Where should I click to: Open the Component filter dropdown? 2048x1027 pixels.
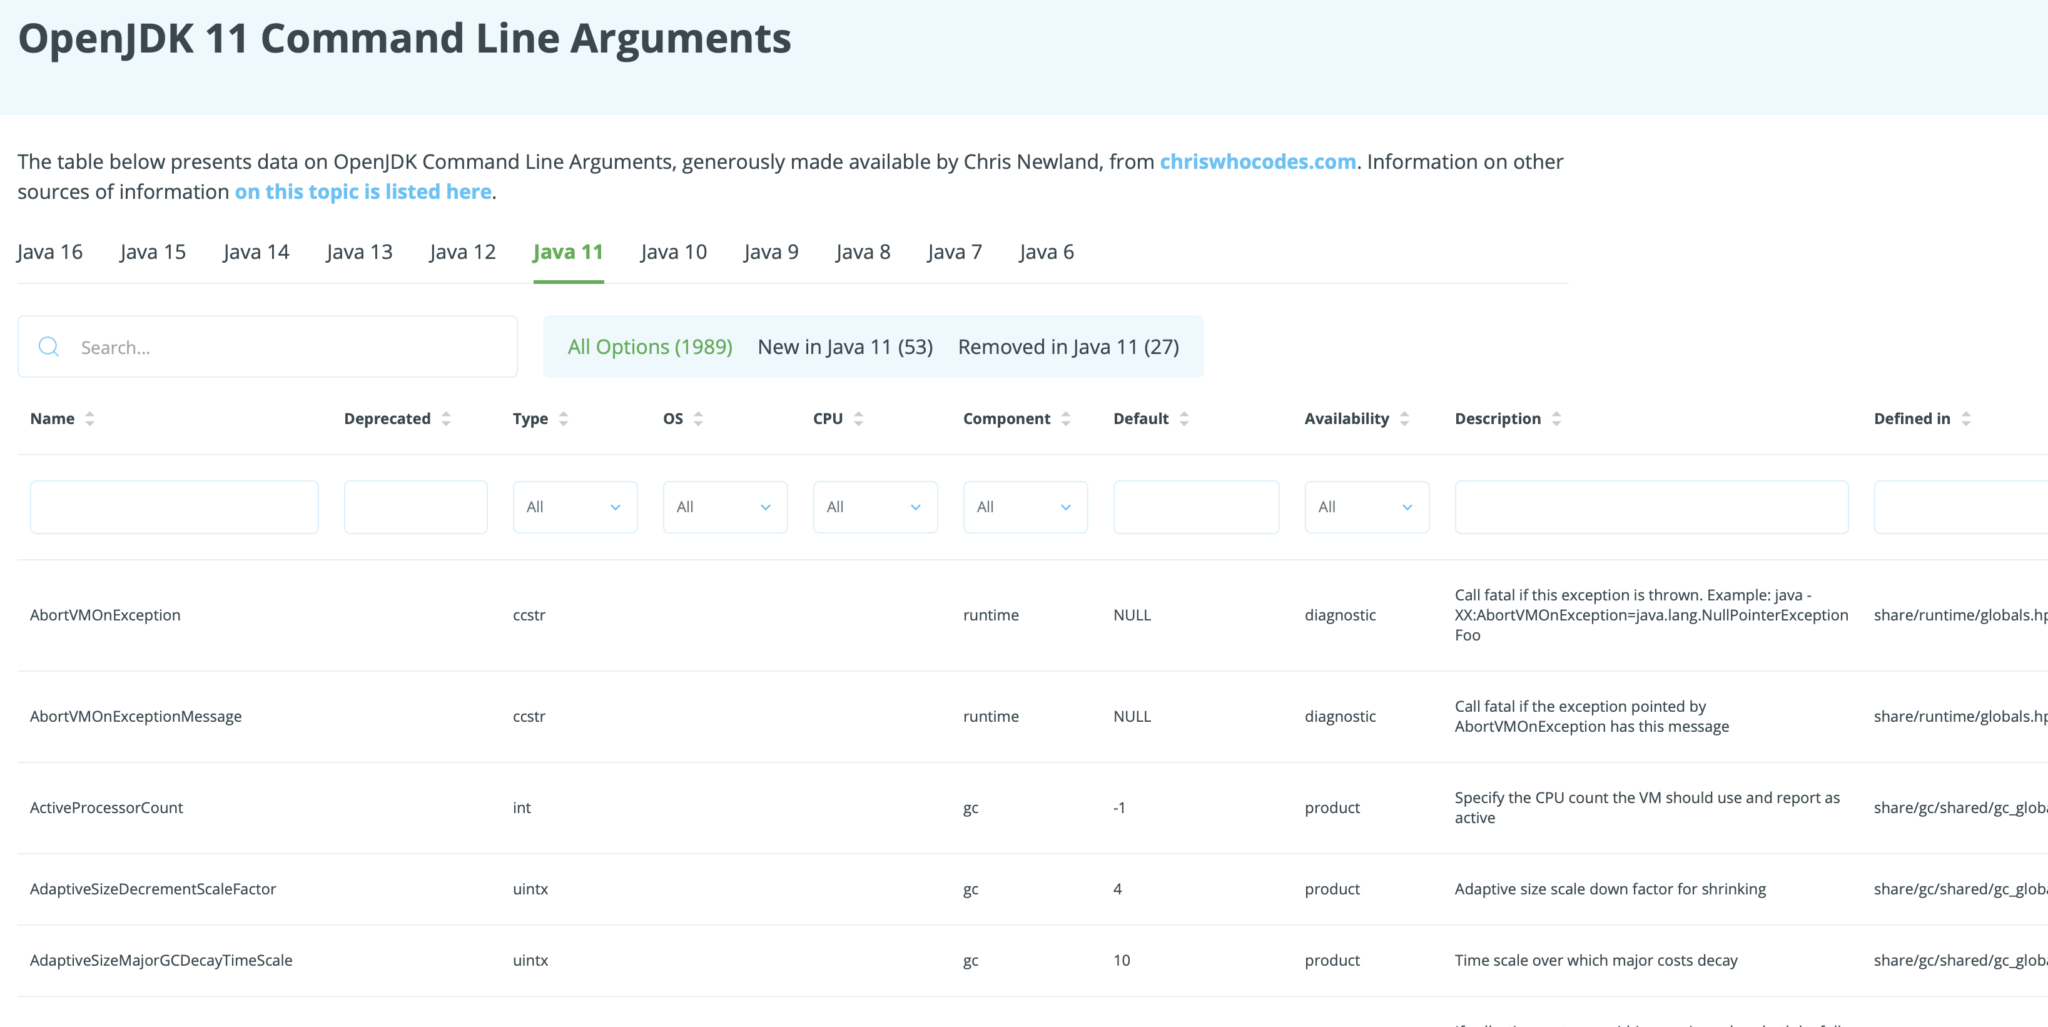pyautogui.click(x=1025, y=507)
